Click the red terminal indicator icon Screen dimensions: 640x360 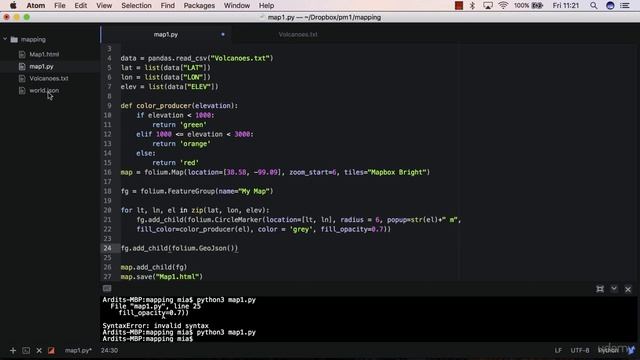tap(51, 351)
